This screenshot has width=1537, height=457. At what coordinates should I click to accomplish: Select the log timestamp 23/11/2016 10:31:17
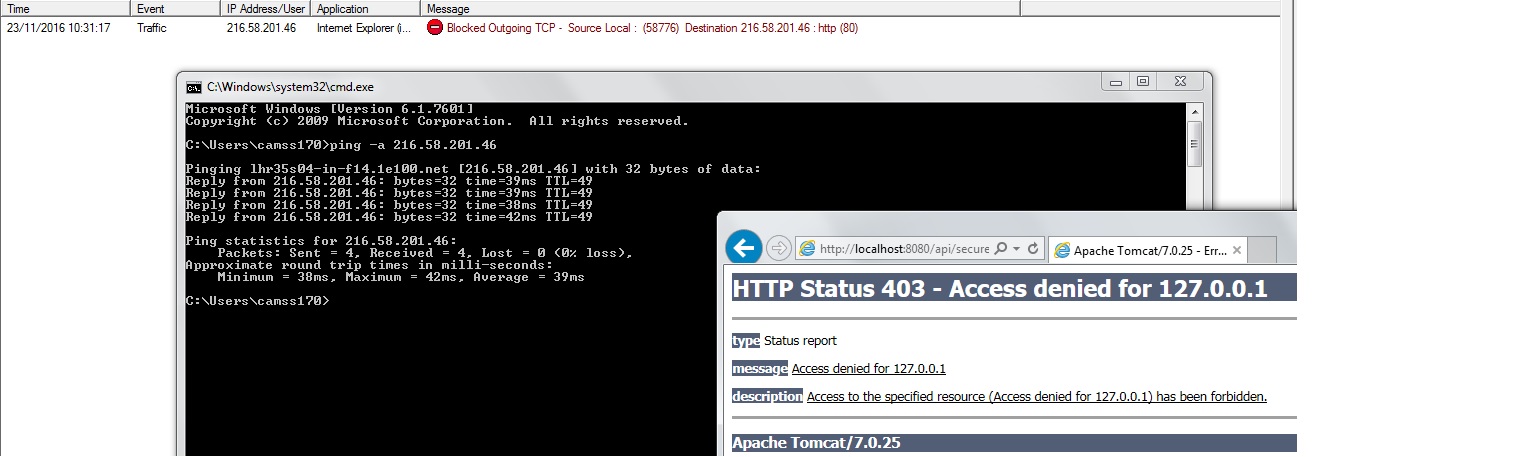tap(58, 28)
